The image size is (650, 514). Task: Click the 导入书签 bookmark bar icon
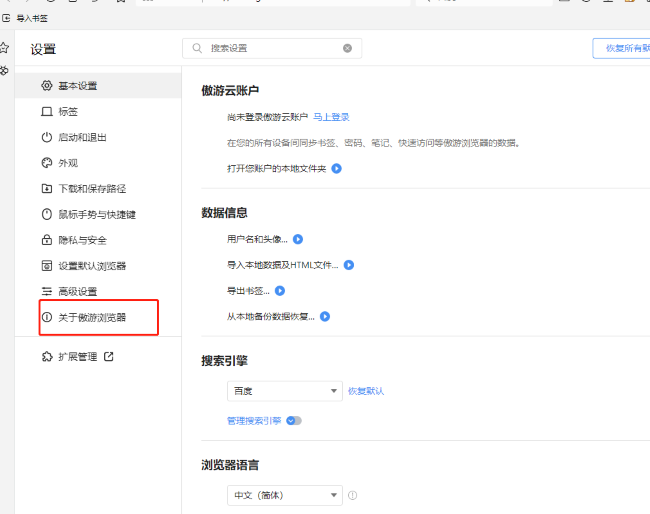point(7,18)
